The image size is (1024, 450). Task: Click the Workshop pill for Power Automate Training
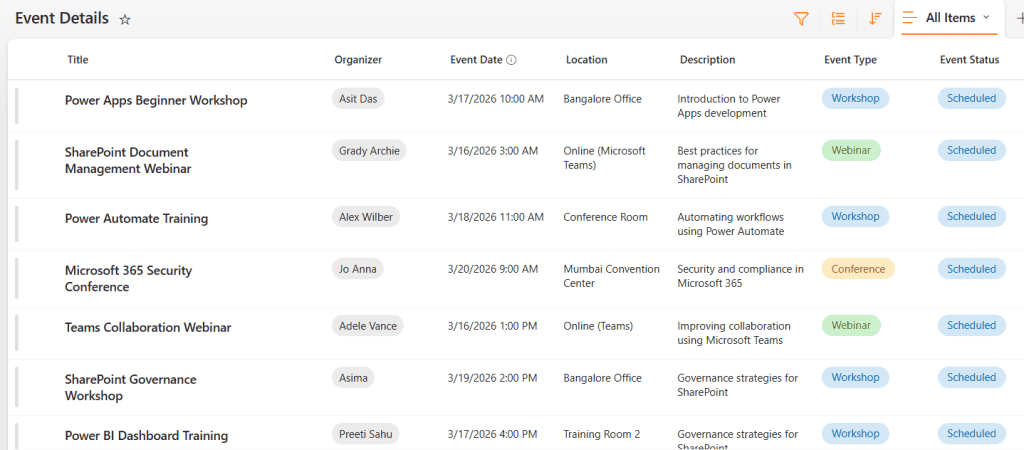[856, 216]
